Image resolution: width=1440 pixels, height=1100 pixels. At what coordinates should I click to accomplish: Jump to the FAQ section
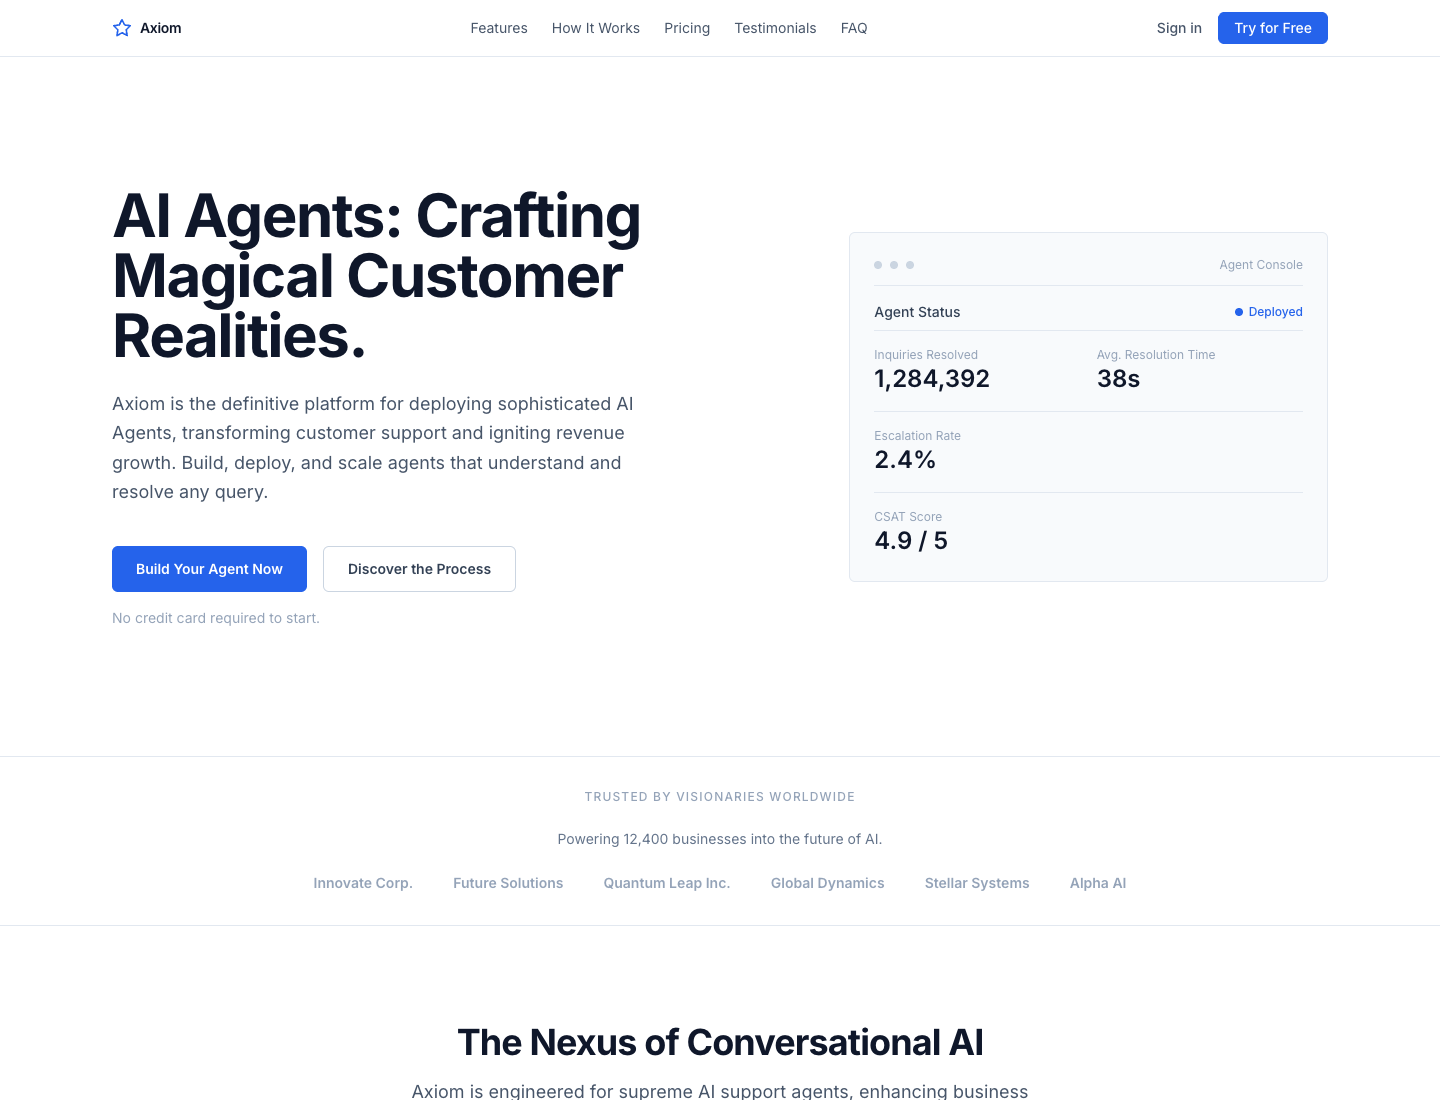854,28
